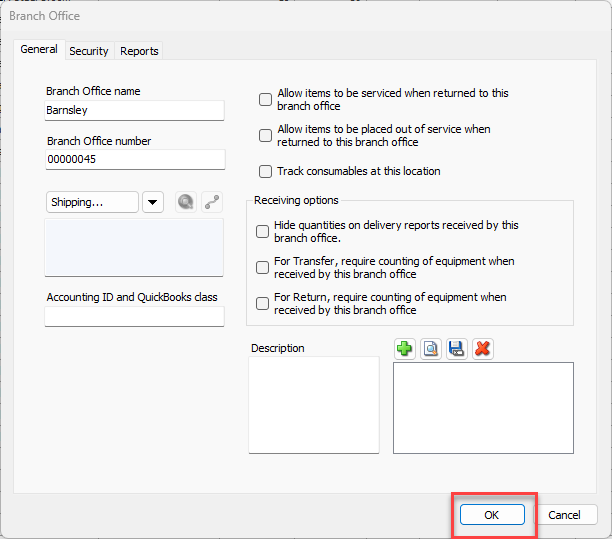
Task: Click the Receiving options group label
Action: [296, 200]
